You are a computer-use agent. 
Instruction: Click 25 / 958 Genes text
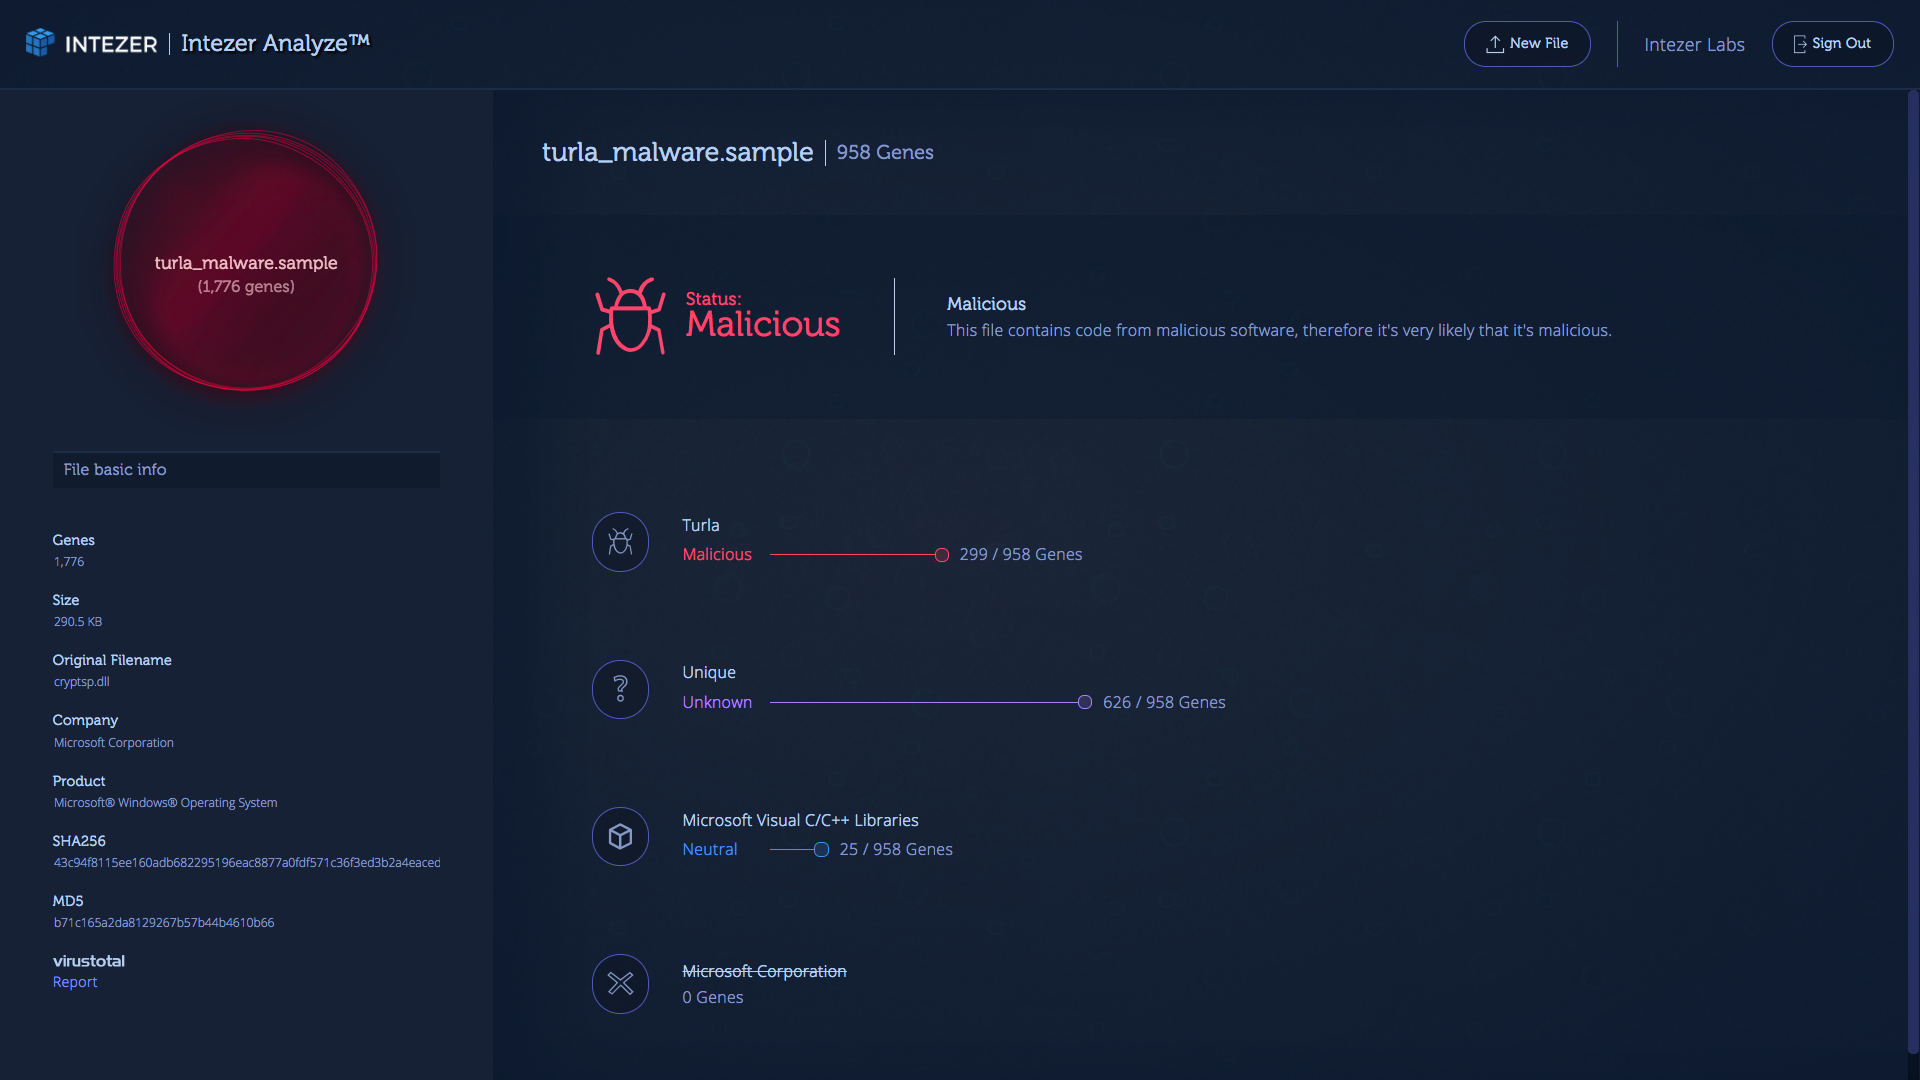[x=896, y=849]
